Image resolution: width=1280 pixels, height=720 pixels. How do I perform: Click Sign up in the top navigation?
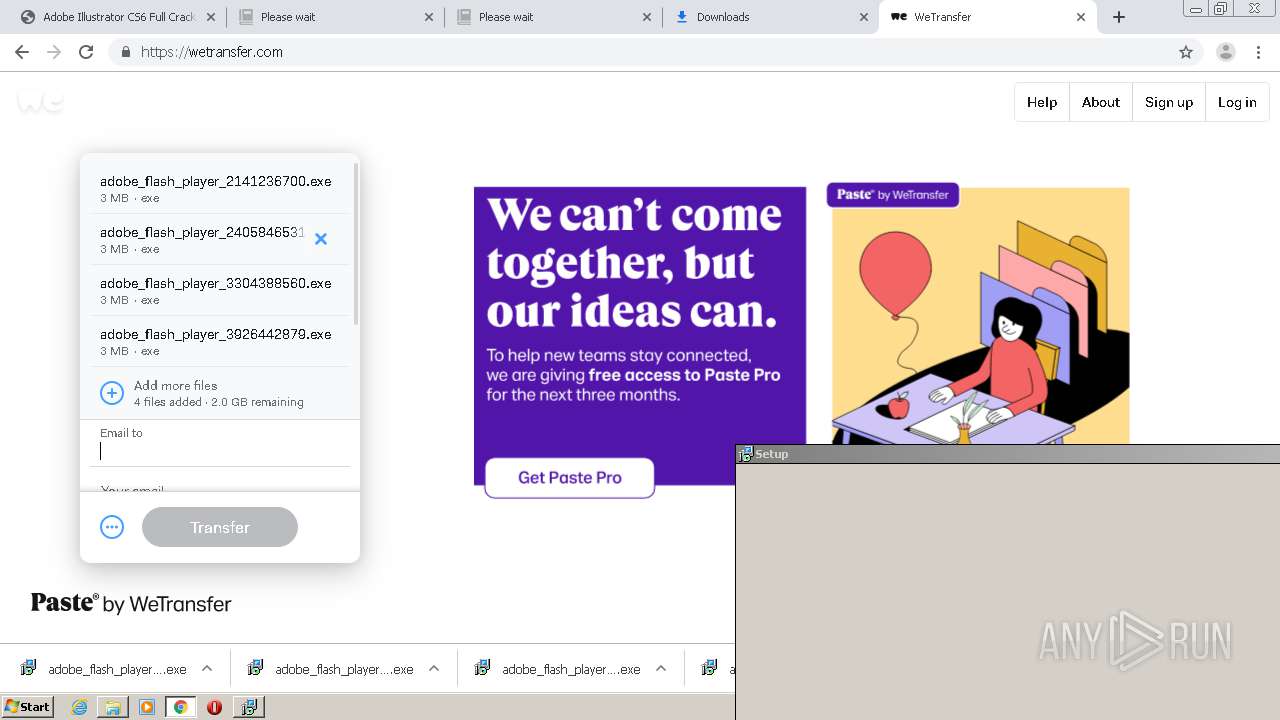(1169, 102)
